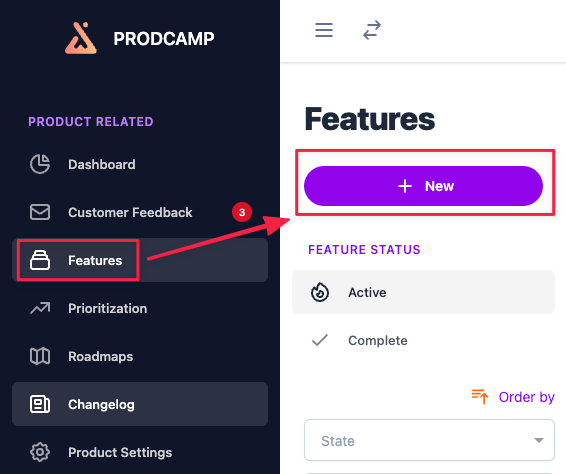The width and height of the screenshot is (566, 474).
Task: Click the Dashboard pie chart icon
Action: (x=40, y=164)
